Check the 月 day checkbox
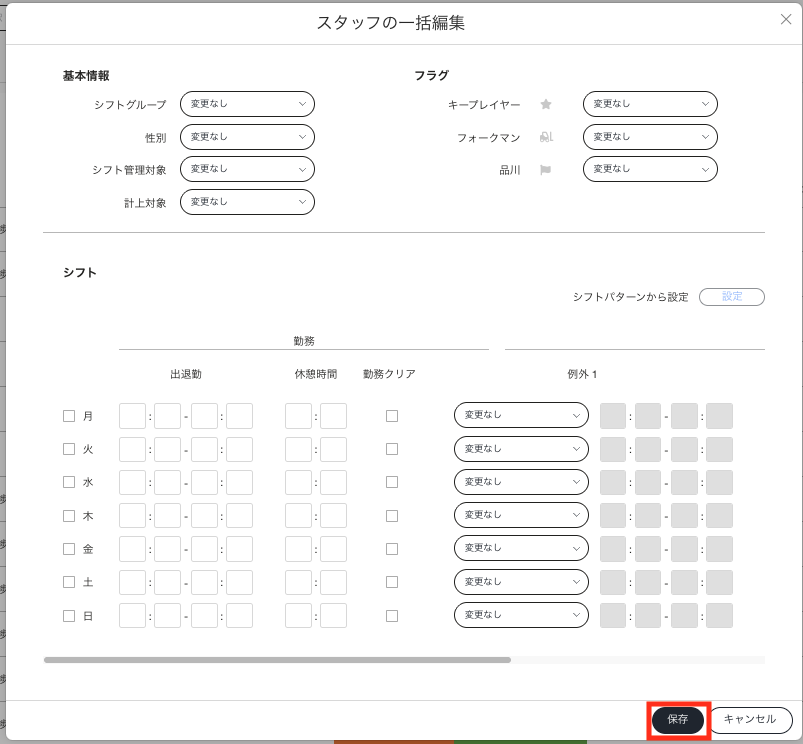803x744 pixels. (x=69, y=416)
